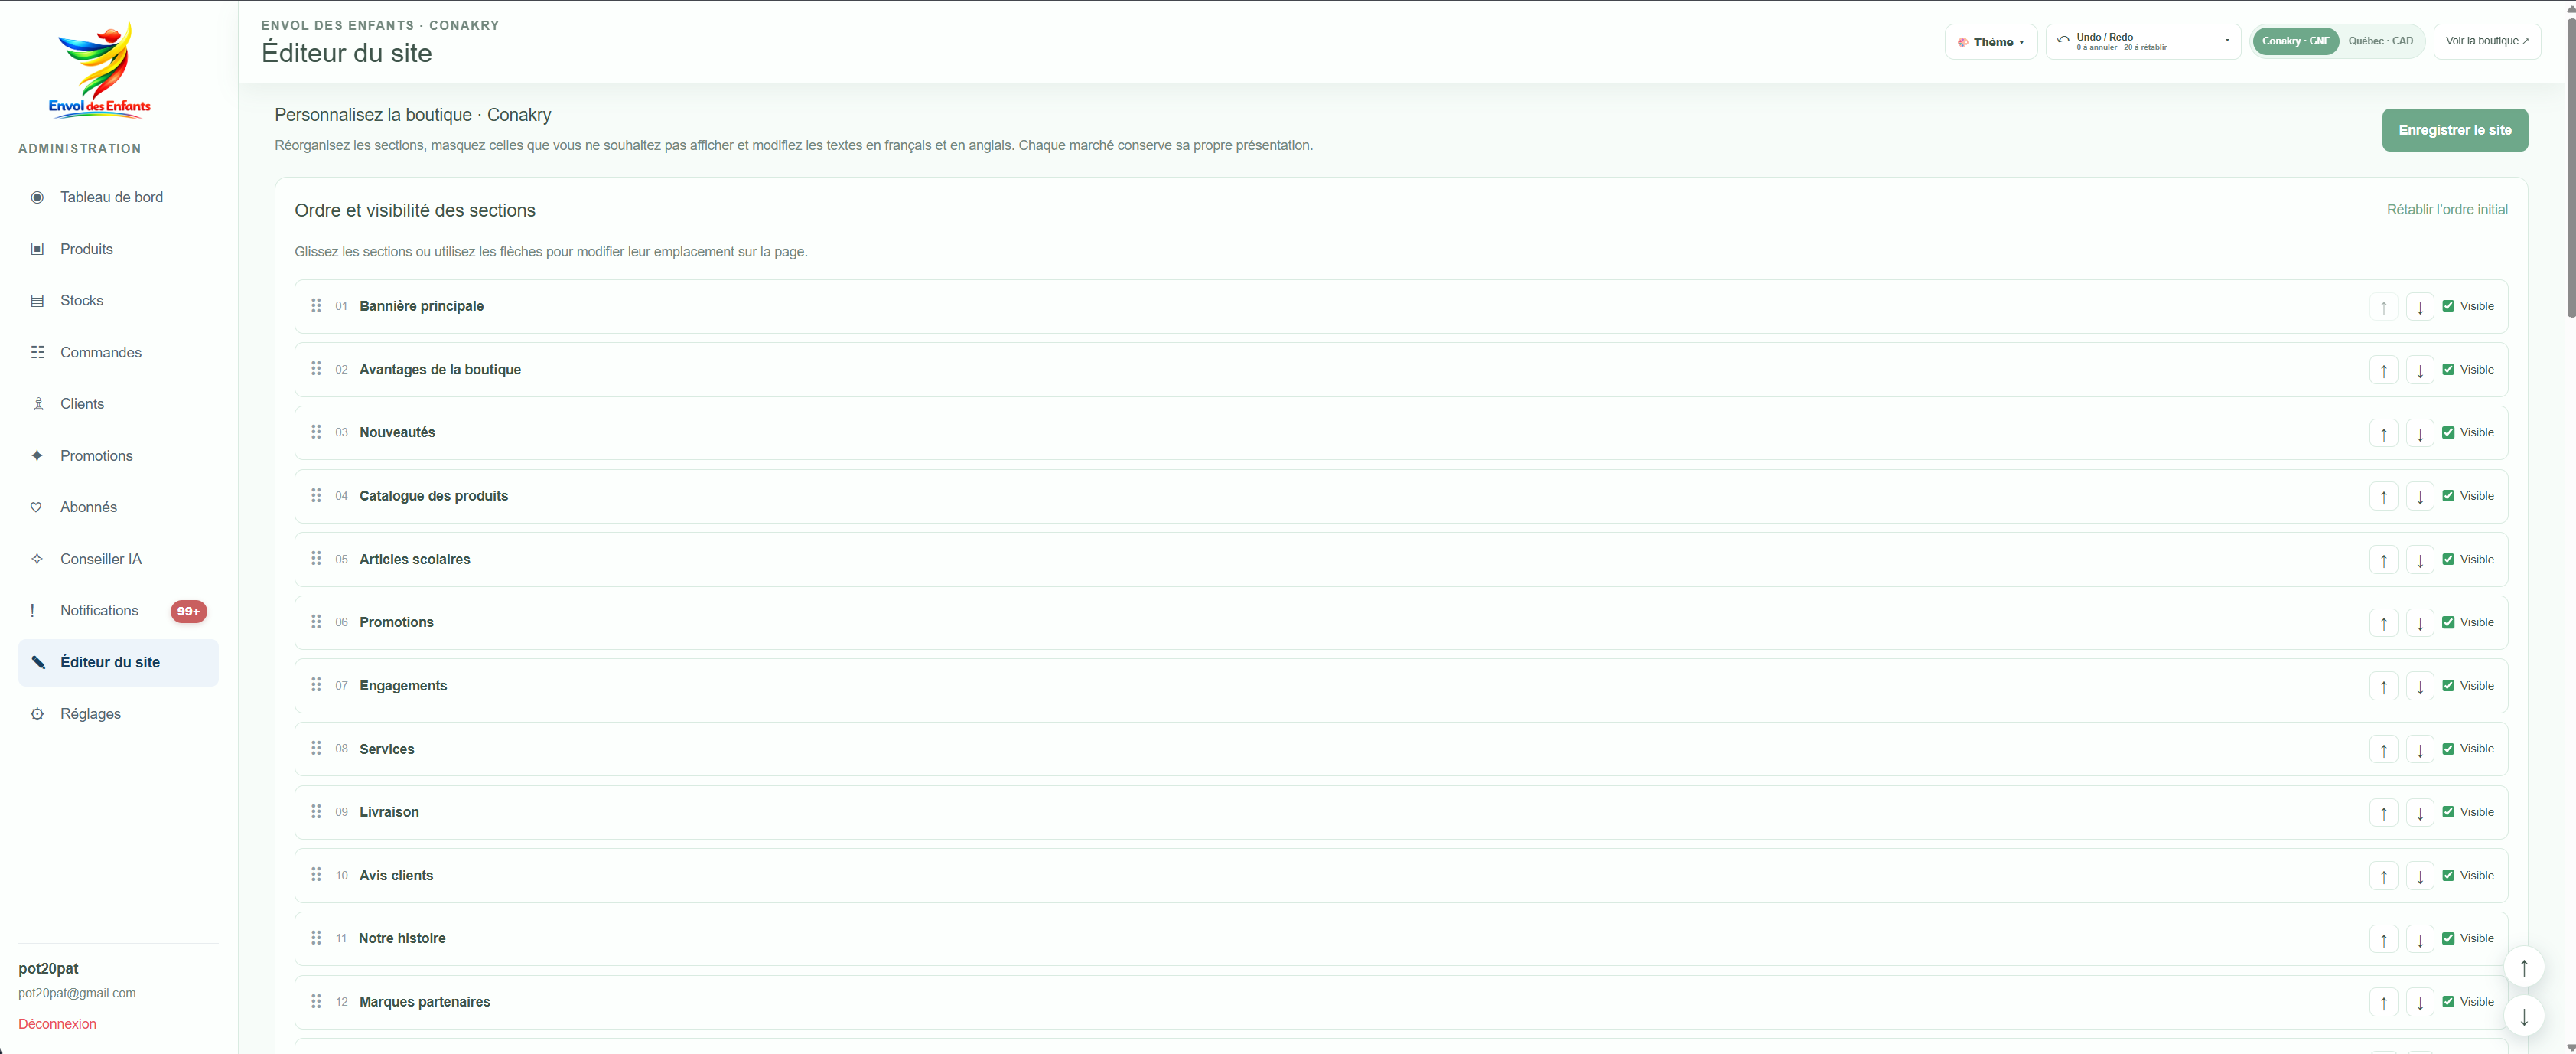2576x1054 pixels.
Task: Uncheck Visible for Bannière principale
Action: [2447, 306]
